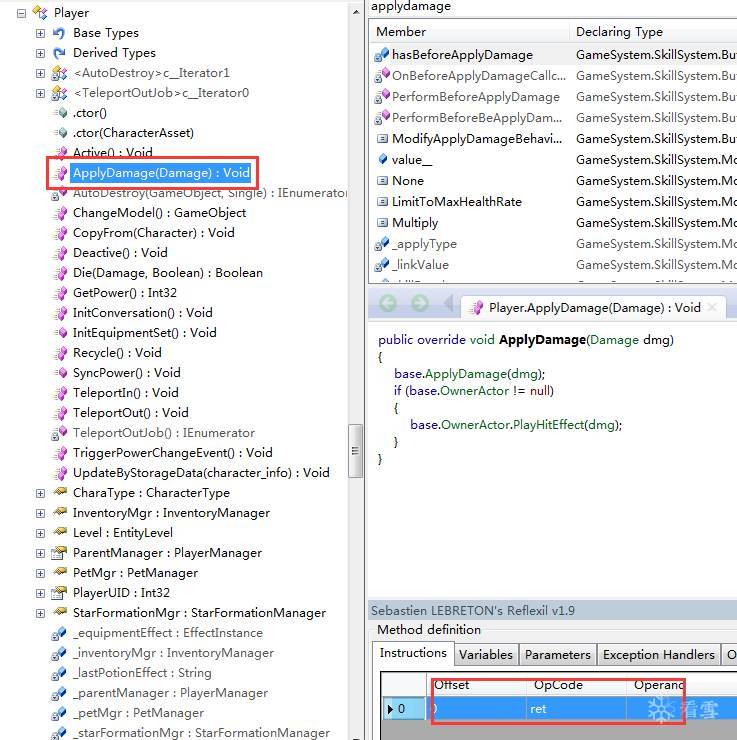This screenshot has width=737, height=740.
Task: Follow the PlayHitEffect link in code
Action: pos(548,425)
